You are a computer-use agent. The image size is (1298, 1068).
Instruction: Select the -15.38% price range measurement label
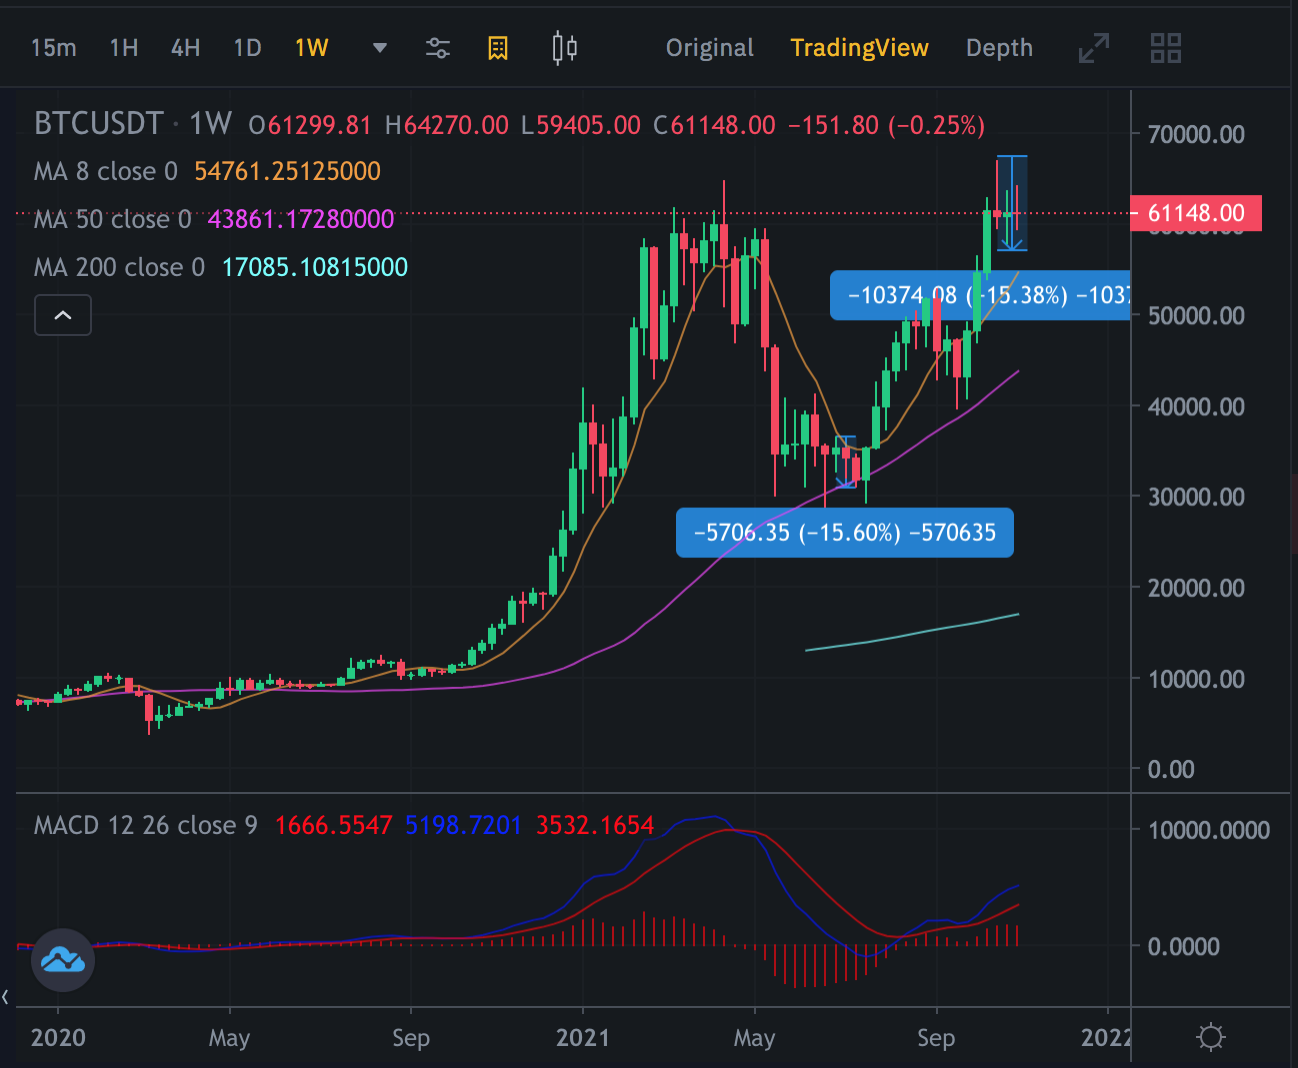coord(980,295)
